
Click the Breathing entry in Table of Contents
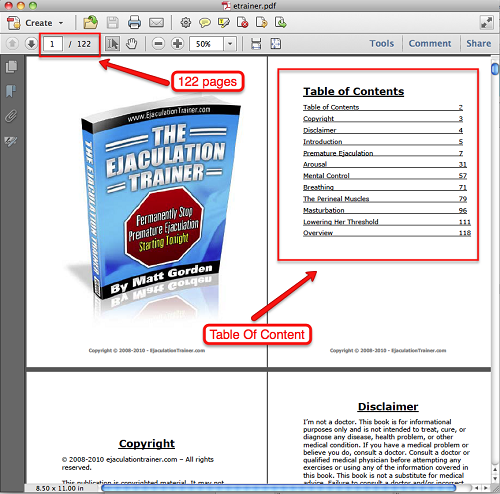(385, 187)
